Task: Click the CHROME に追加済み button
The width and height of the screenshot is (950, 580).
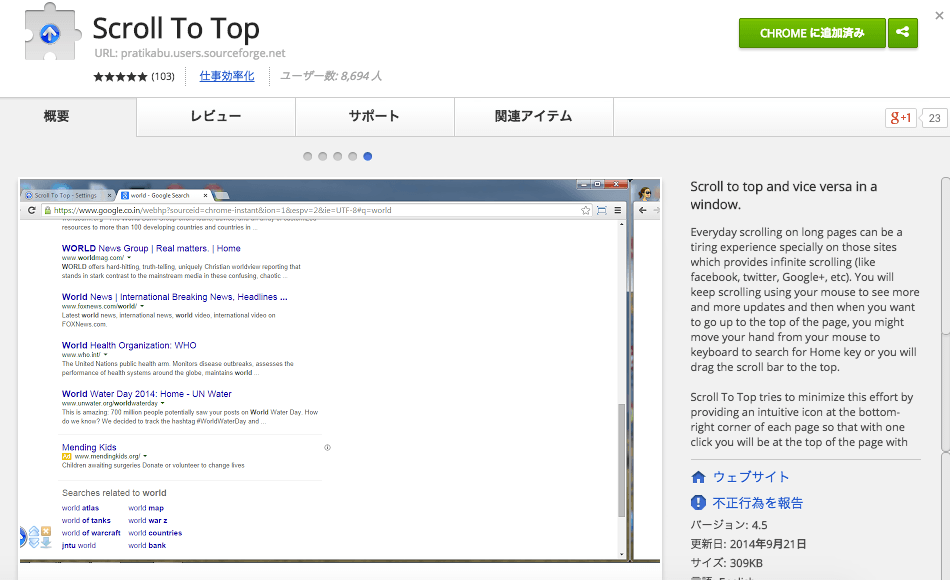Action: point(812,33)
